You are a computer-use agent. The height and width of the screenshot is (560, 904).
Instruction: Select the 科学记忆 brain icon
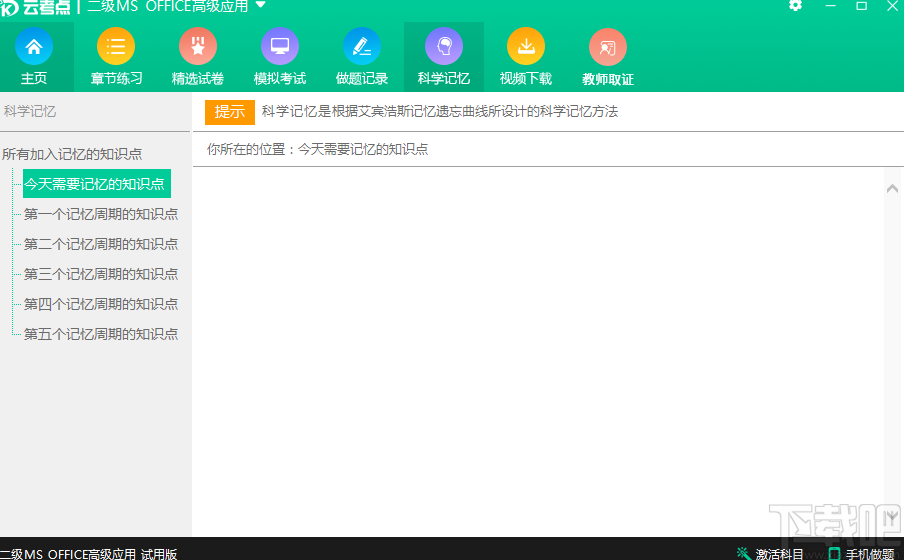[444, 46]
